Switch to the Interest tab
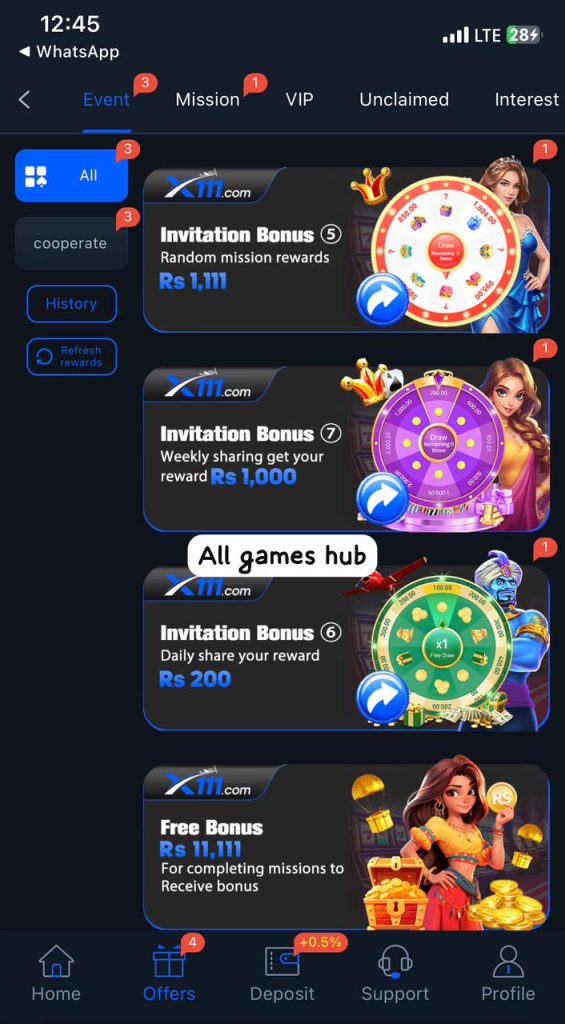 point(526,99)
